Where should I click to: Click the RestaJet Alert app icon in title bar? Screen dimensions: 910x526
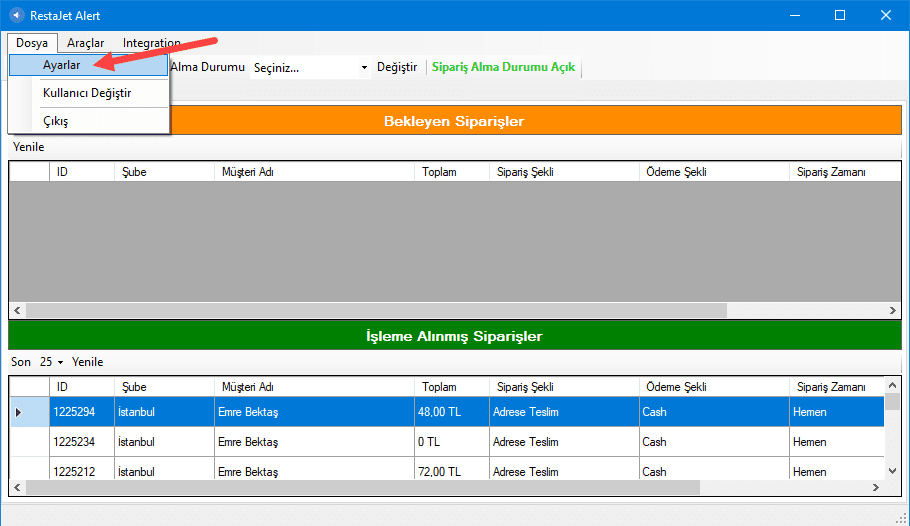[x=15, y=16]
